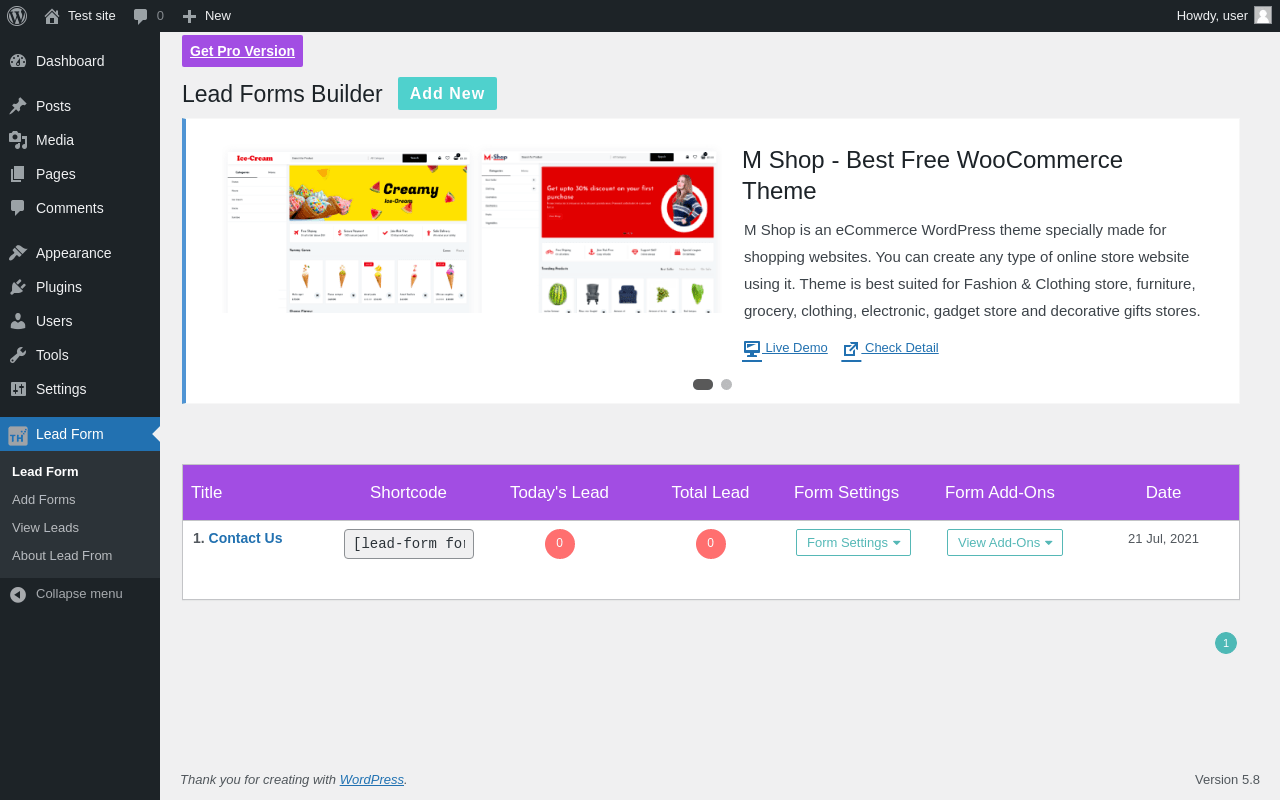Click the Plugins plug icon
The height and width of the screenshot is (800, 1280).
(x=18, y=287)
